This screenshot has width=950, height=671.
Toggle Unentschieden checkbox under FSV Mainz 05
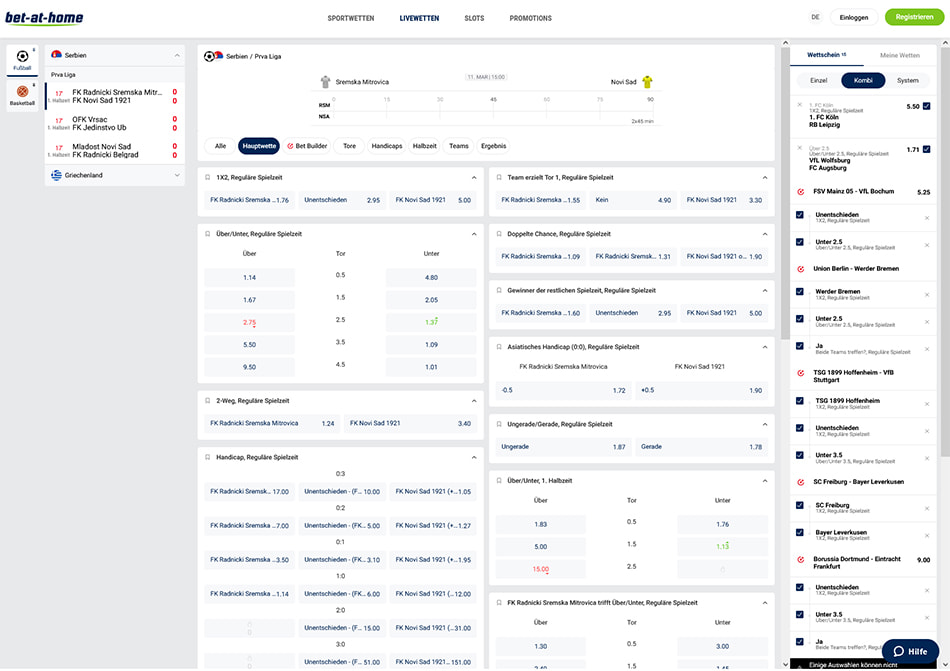[x=800, y=214]
